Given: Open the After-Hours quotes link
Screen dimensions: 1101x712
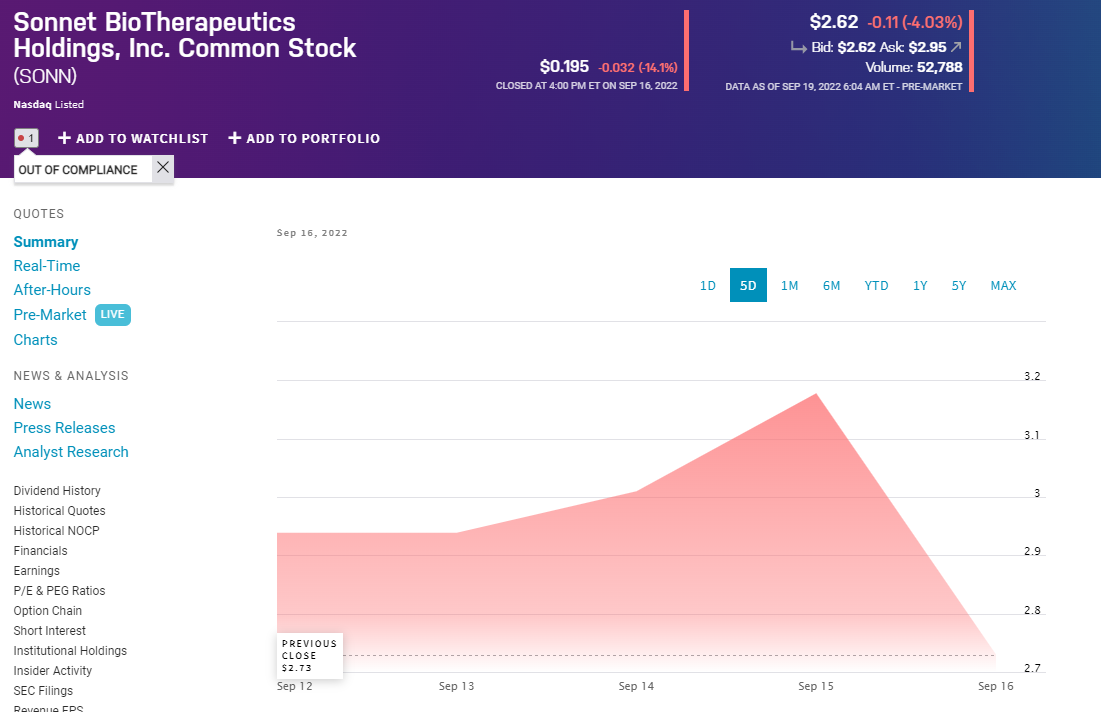Looking at the screenshot, I should [52, 290].
